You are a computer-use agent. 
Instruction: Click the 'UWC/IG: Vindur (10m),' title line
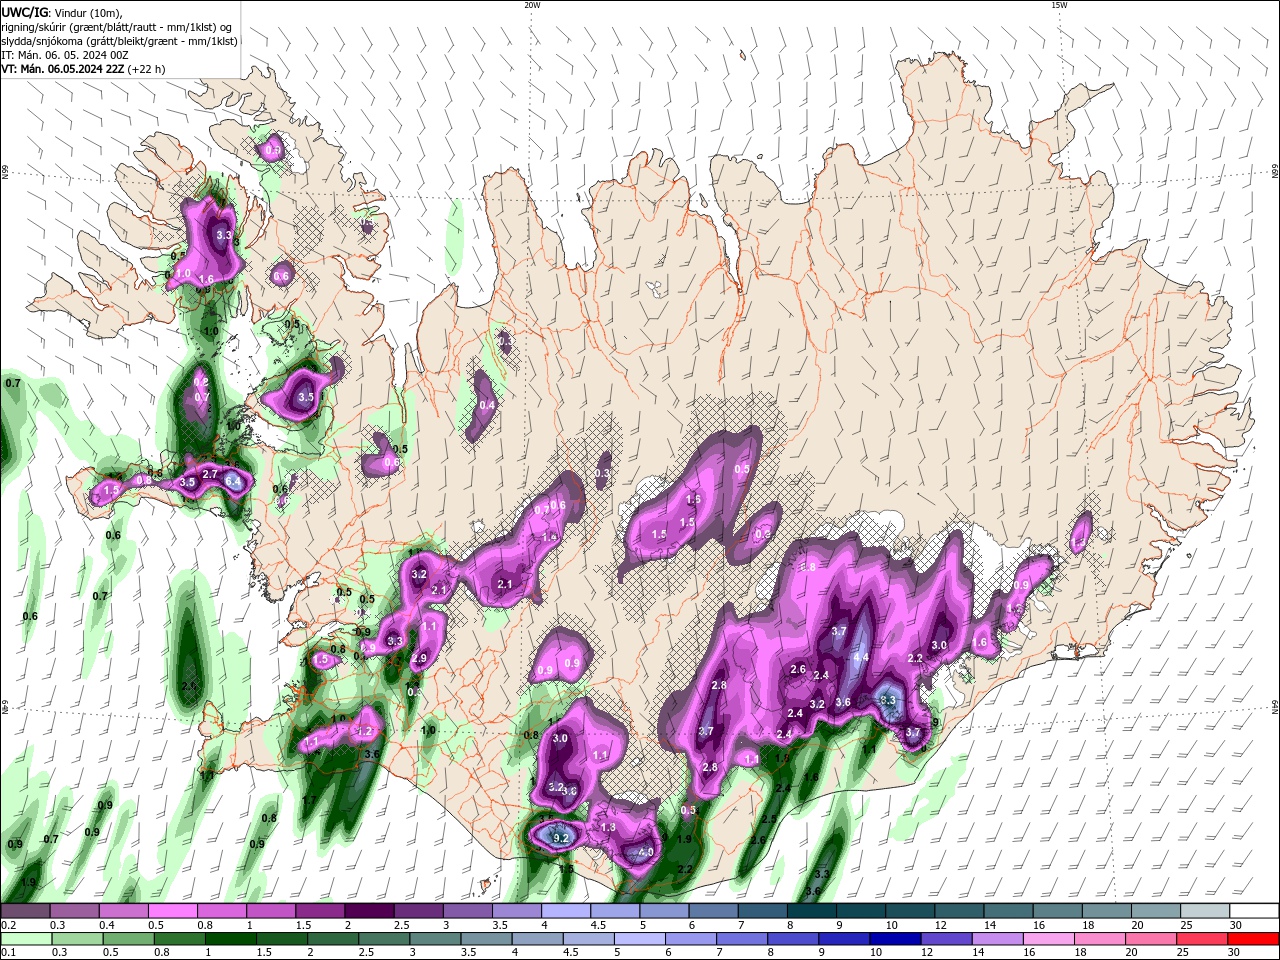[60, 12]
